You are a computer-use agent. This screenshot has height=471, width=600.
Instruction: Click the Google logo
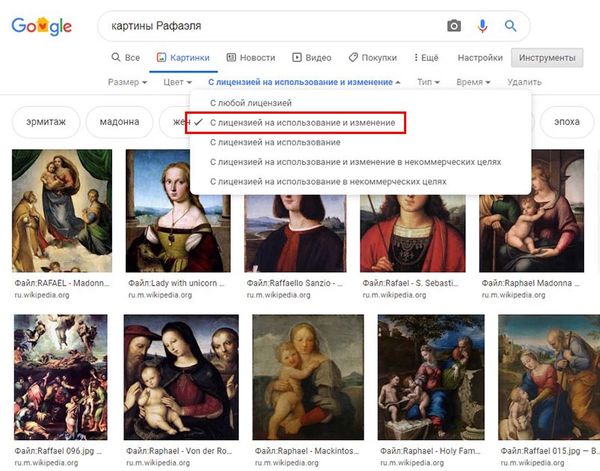click(41, 26)
